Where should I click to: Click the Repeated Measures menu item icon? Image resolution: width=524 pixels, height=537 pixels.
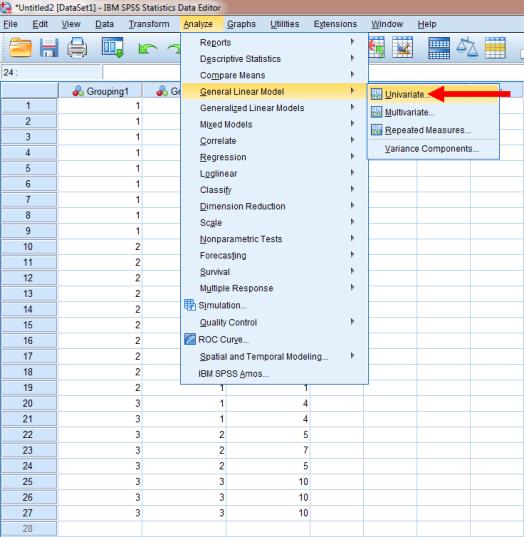[376, 129]
